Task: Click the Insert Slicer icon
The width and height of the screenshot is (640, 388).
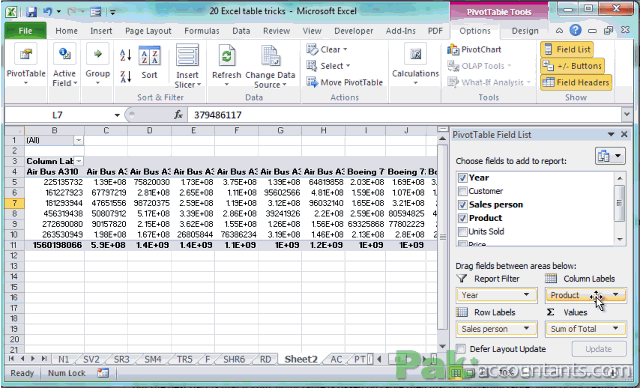Action: (187, 55)
